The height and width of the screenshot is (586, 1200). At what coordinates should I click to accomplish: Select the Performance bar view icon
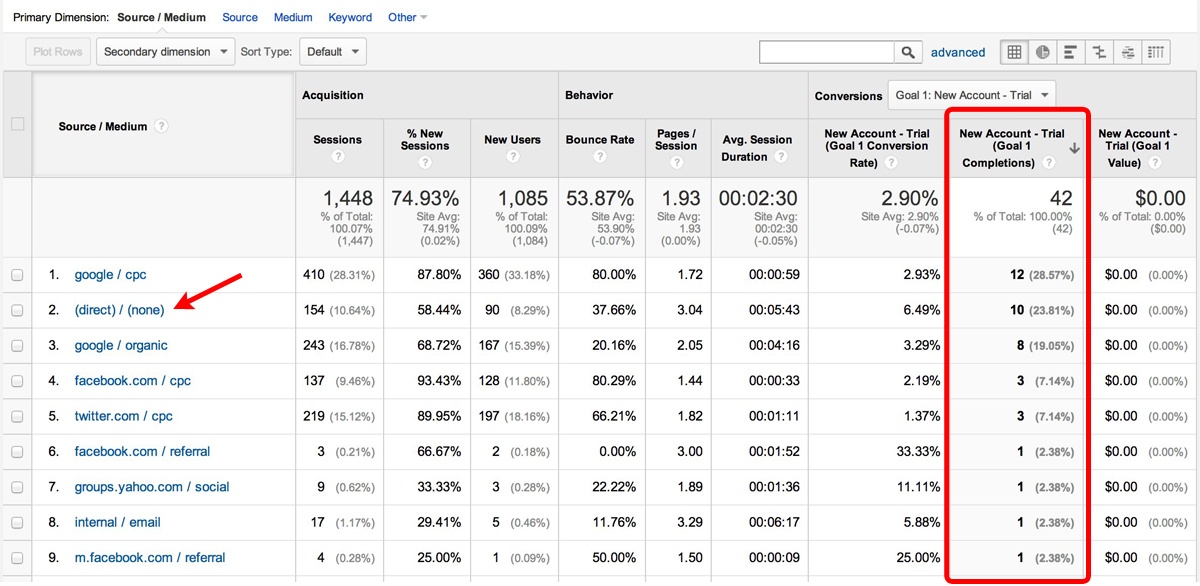[x=1071, y=52]
